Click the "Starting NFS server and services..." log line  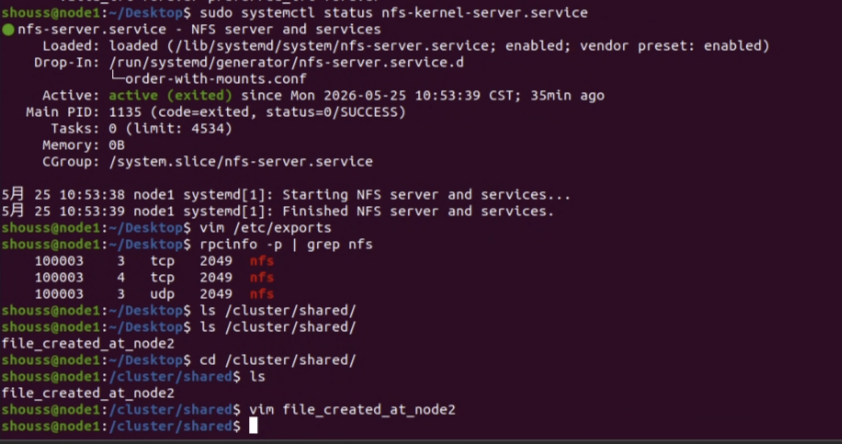[286, 195]
